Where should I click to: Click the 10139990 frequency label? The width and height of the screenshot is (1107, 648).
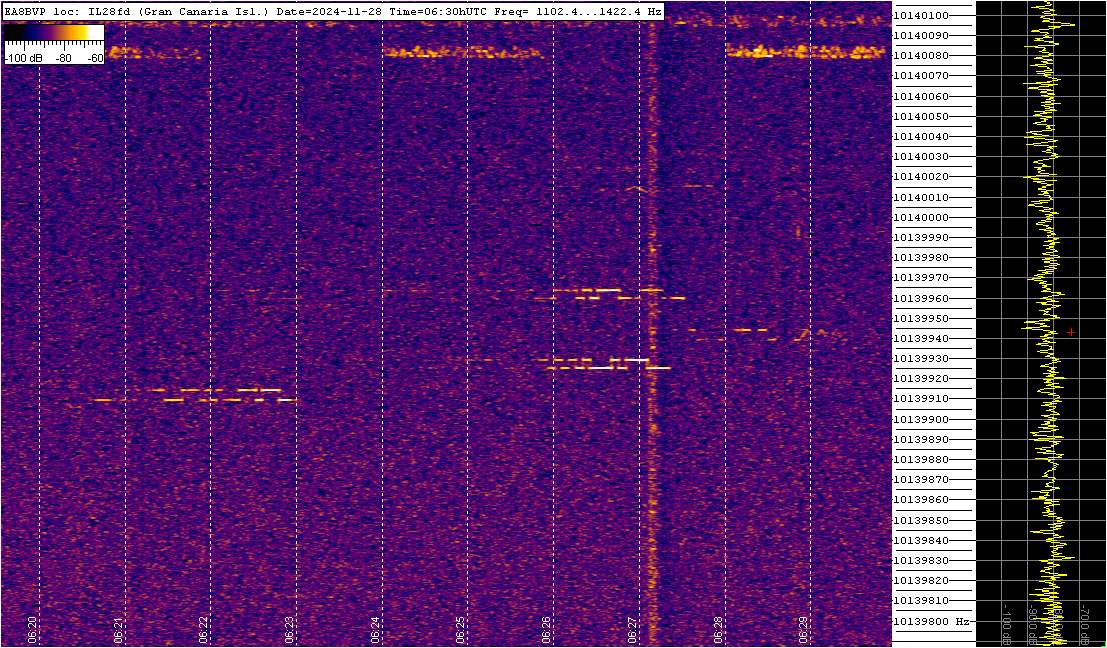pyautogui.click(x=921, y=238)
